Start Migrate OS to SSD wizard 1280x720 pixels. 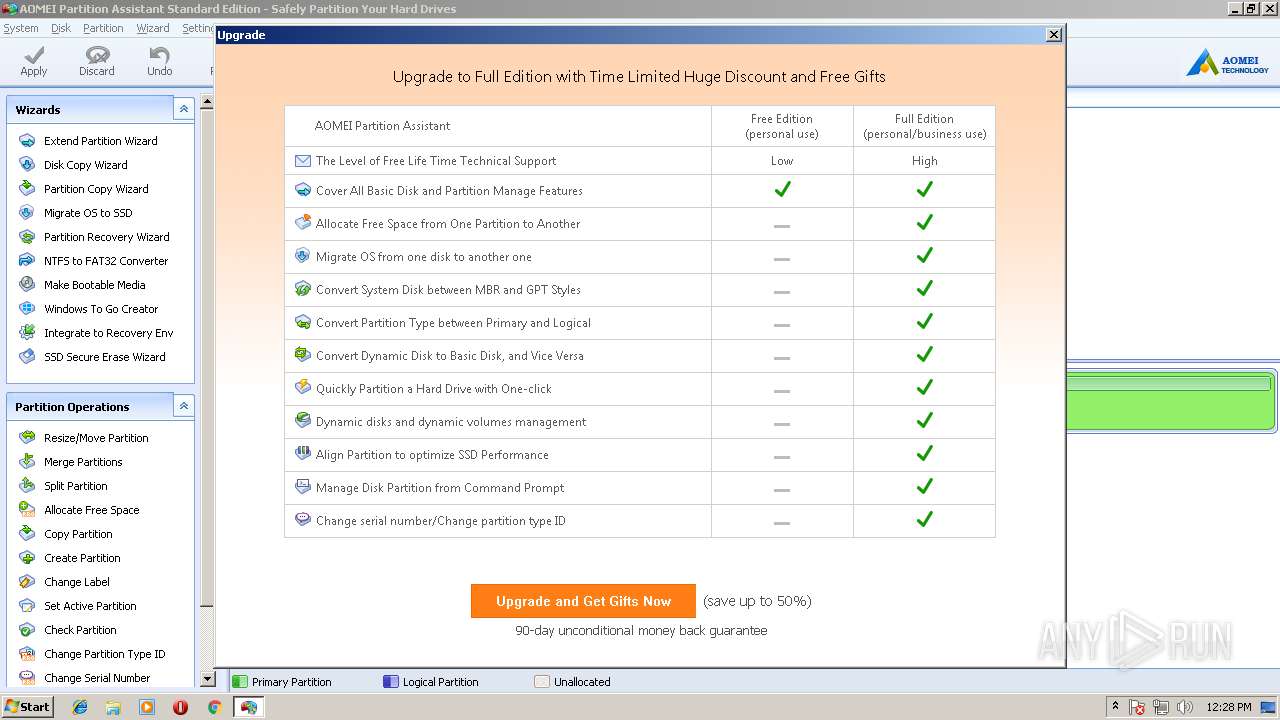pos(88,213)
